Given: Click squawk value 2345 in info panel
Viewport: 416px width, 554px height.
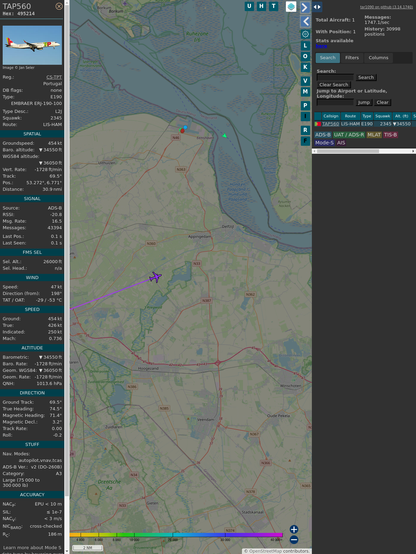Looking at the screenshot, I should click(56, 118).
